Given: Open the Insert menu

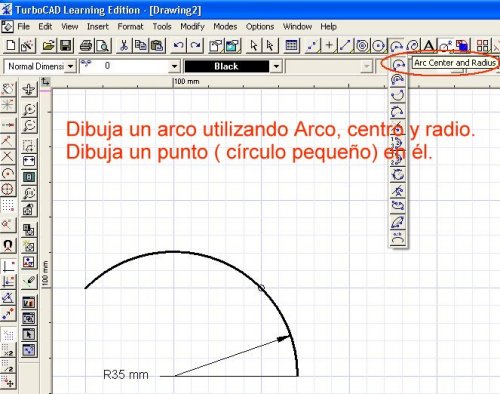Looking at the screenshot, I should point(98,27).
